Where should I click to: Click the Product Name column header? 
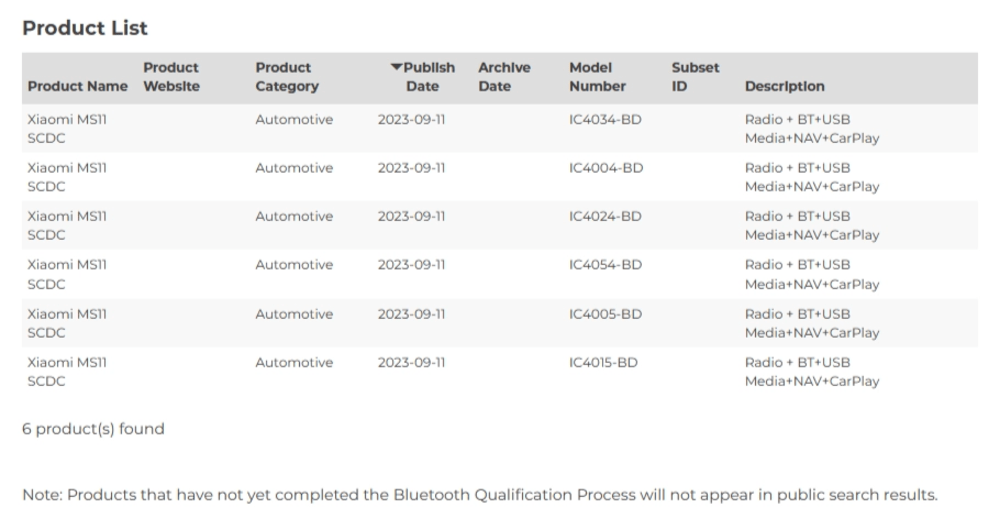[x=77, y=87]
